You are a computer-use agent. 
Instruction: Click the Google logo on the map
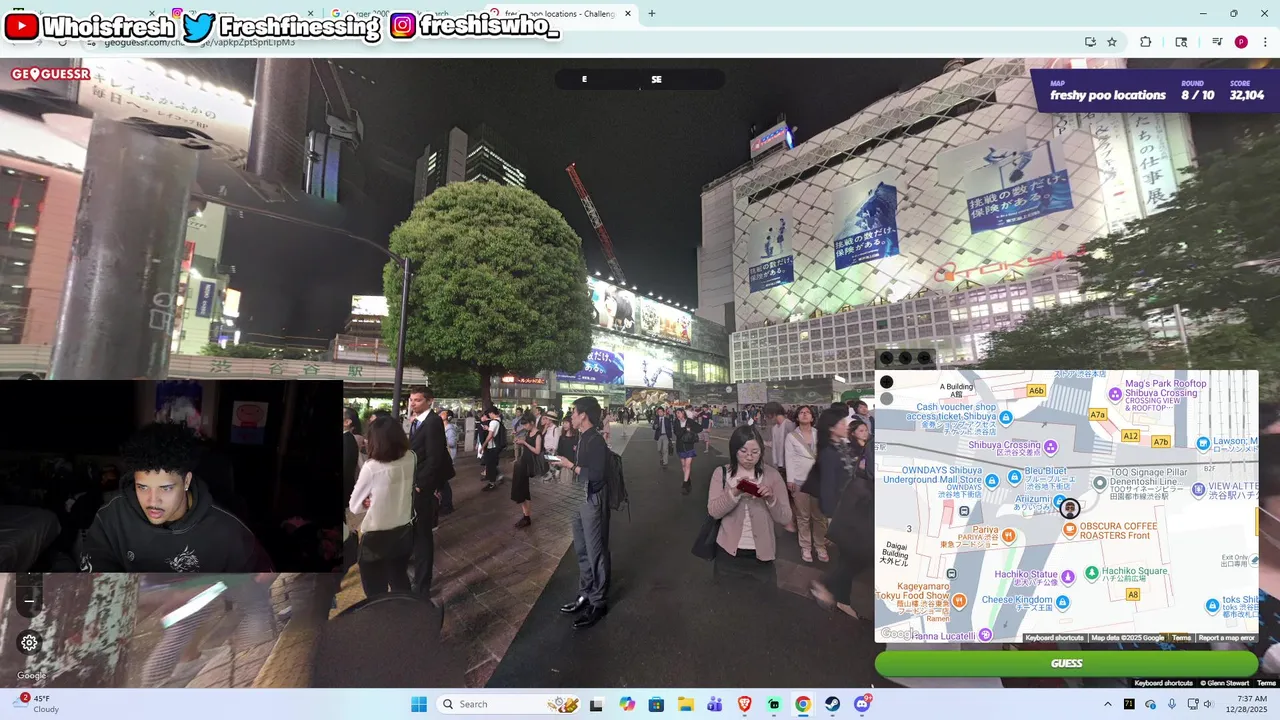tap(897, 634)
